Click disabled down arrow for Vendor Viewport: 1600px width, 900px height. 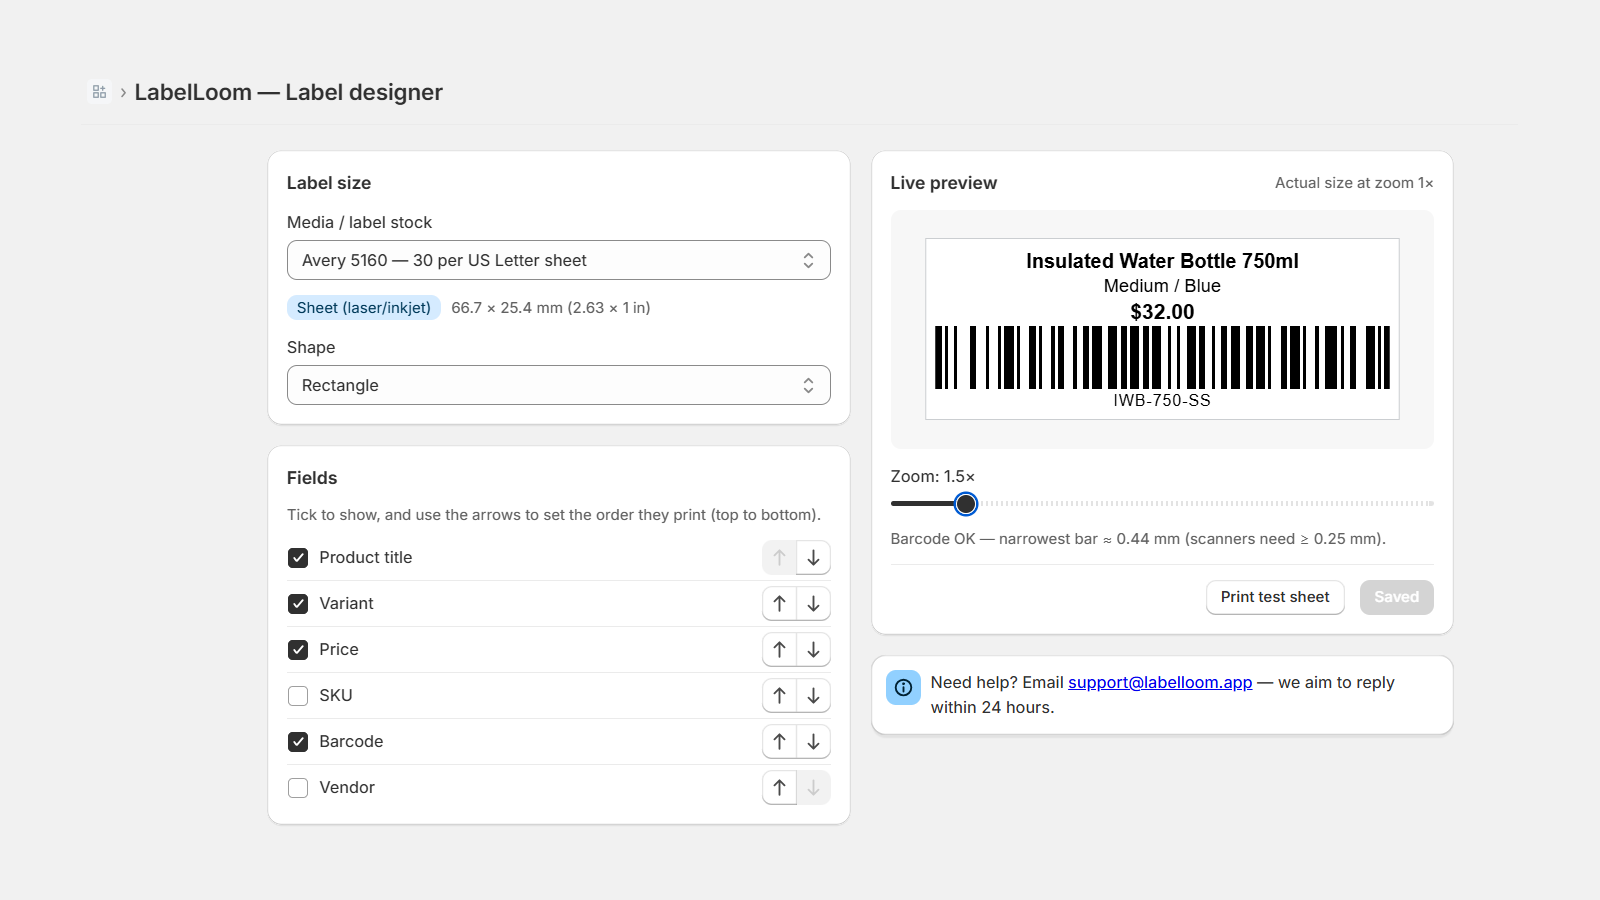click(814, 788)
